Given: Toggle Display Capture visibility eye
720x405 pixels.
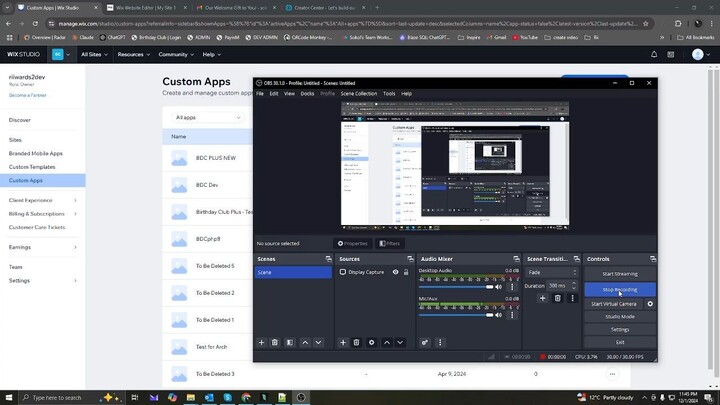Looking at the screenshot, I should [x=395, y=272].
